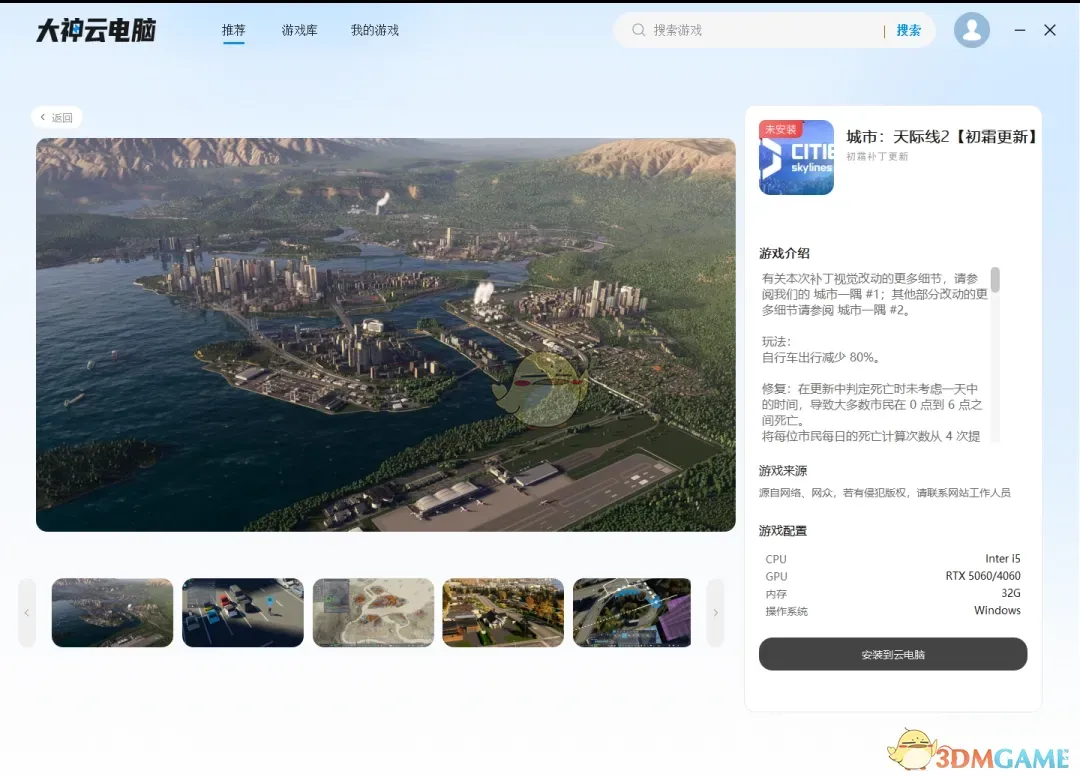1080x777 pixels.
Task: Click 安装到云电脑 install button
Action: pyautogui.click(x=892, y=654)
